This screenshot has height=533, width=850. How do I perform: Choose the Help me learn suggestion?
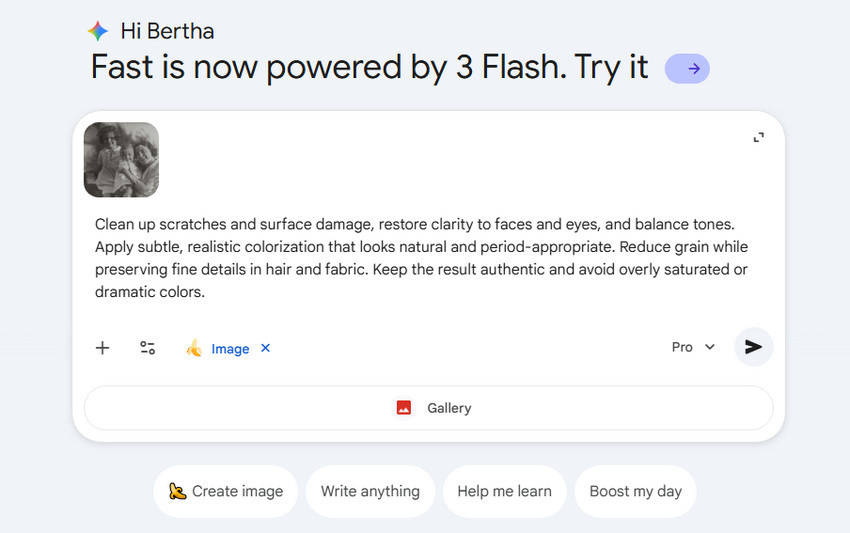[x=504, y=491]
